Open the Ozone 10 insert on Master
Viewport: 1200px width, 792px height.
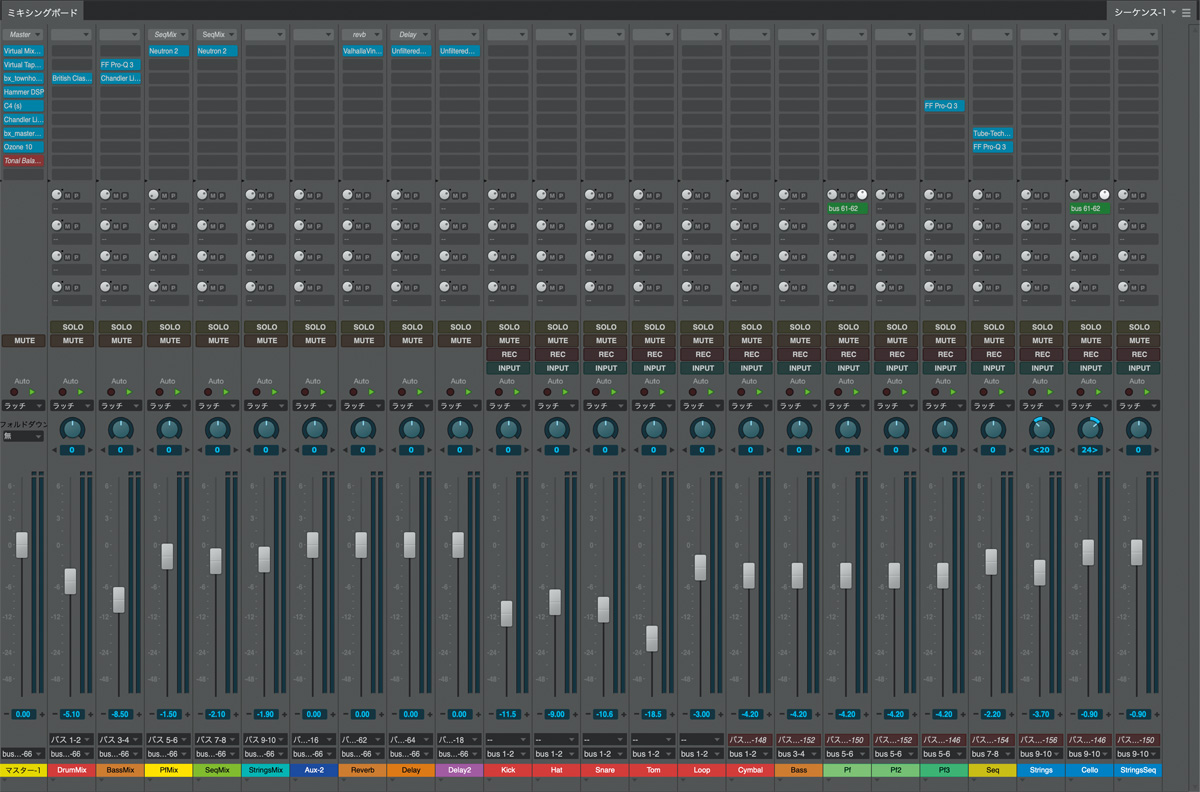click(23, 147)
